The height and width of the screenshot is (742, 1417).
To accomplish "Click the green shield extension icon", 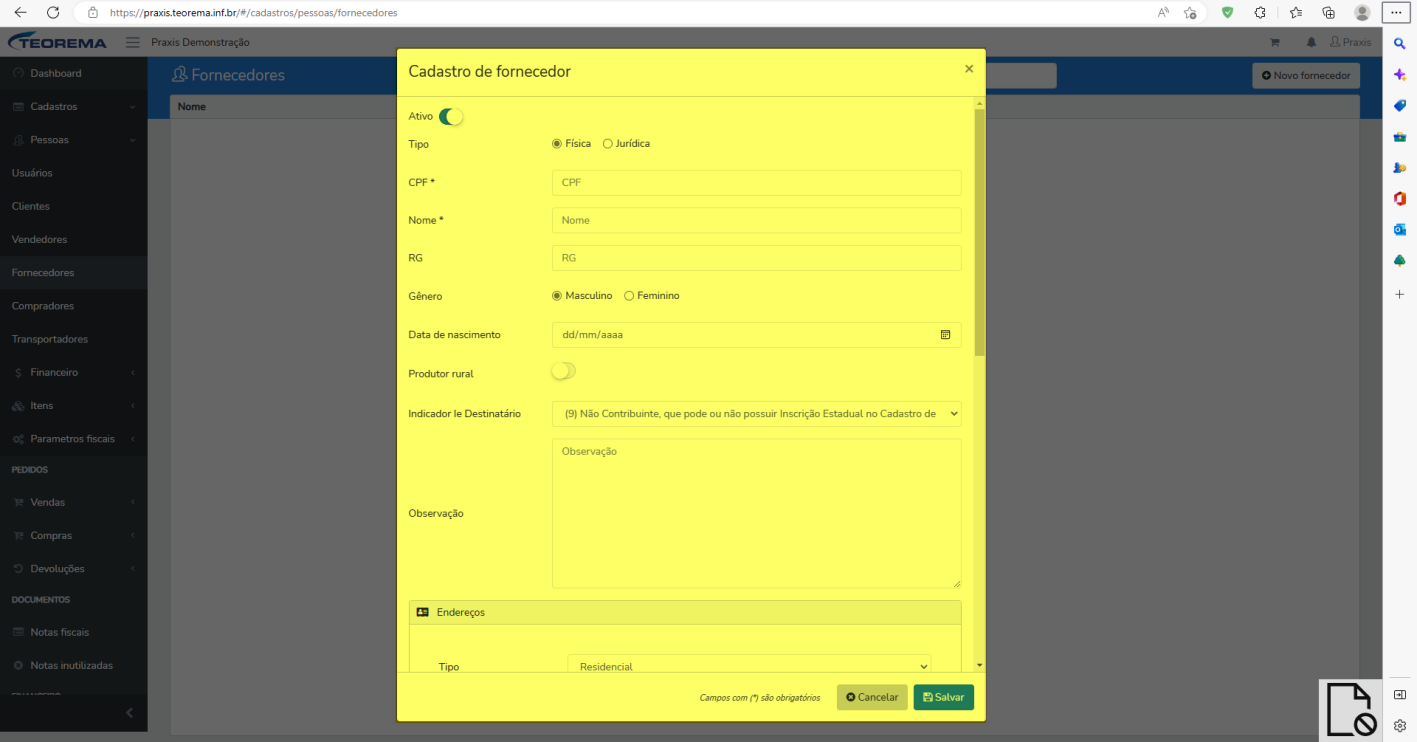I will tap(1228, 13).
